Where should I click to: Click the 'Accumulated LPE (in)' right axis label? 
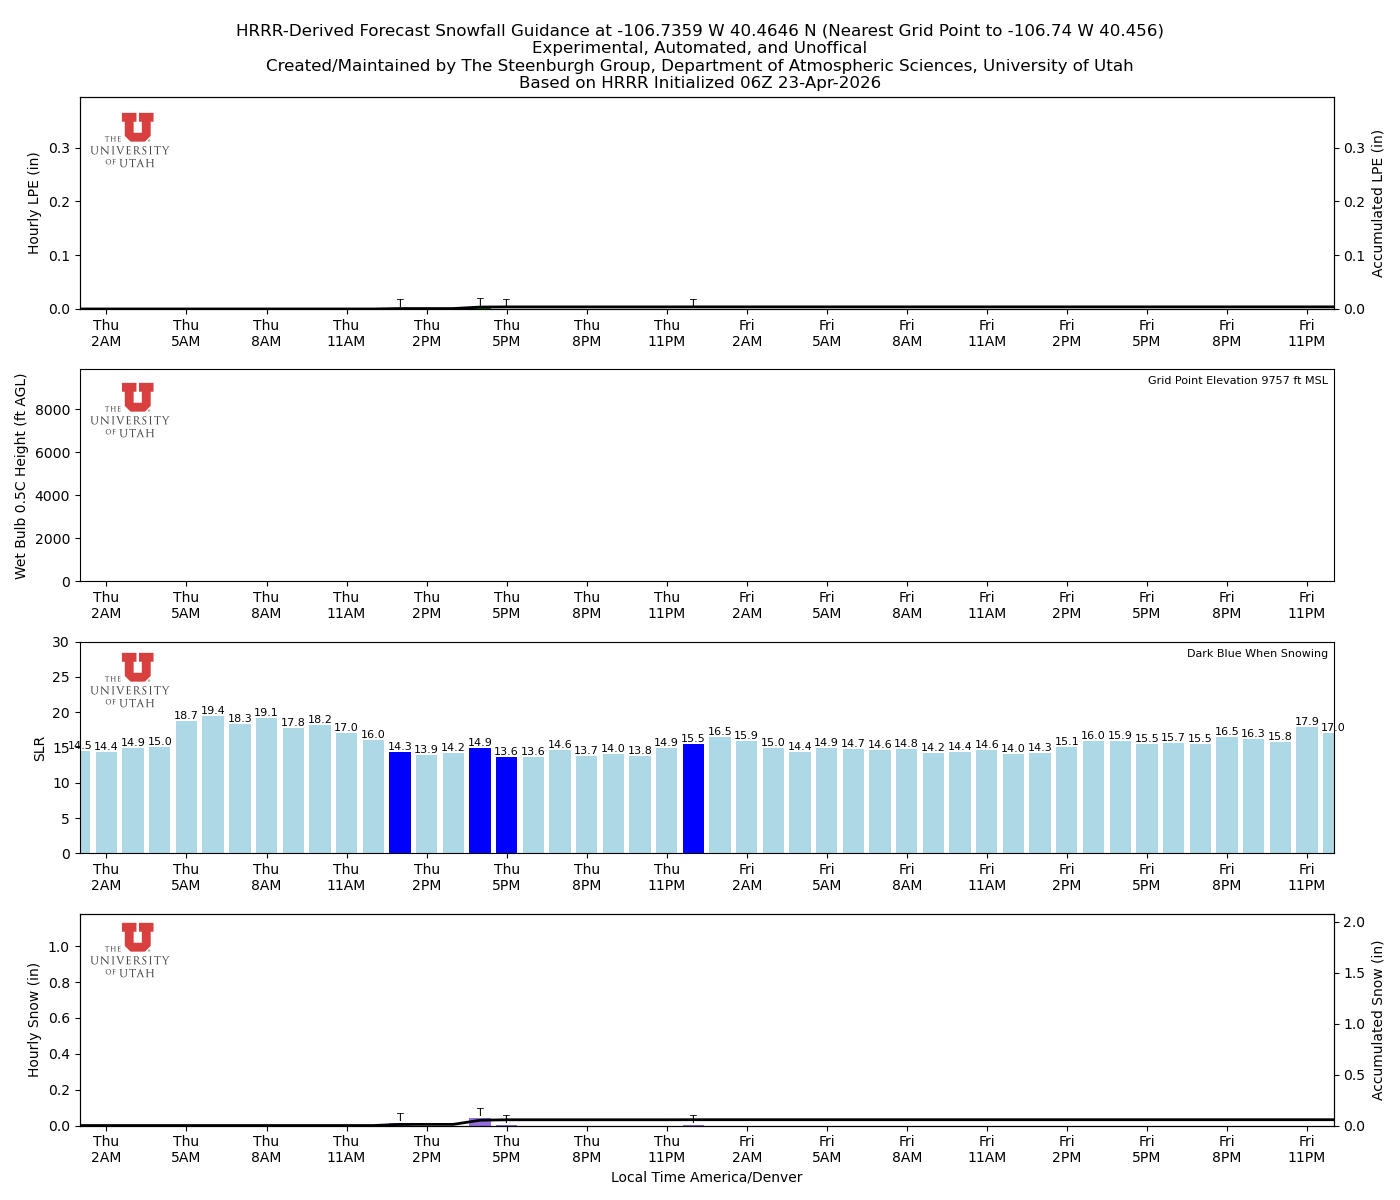point(1378,203)
